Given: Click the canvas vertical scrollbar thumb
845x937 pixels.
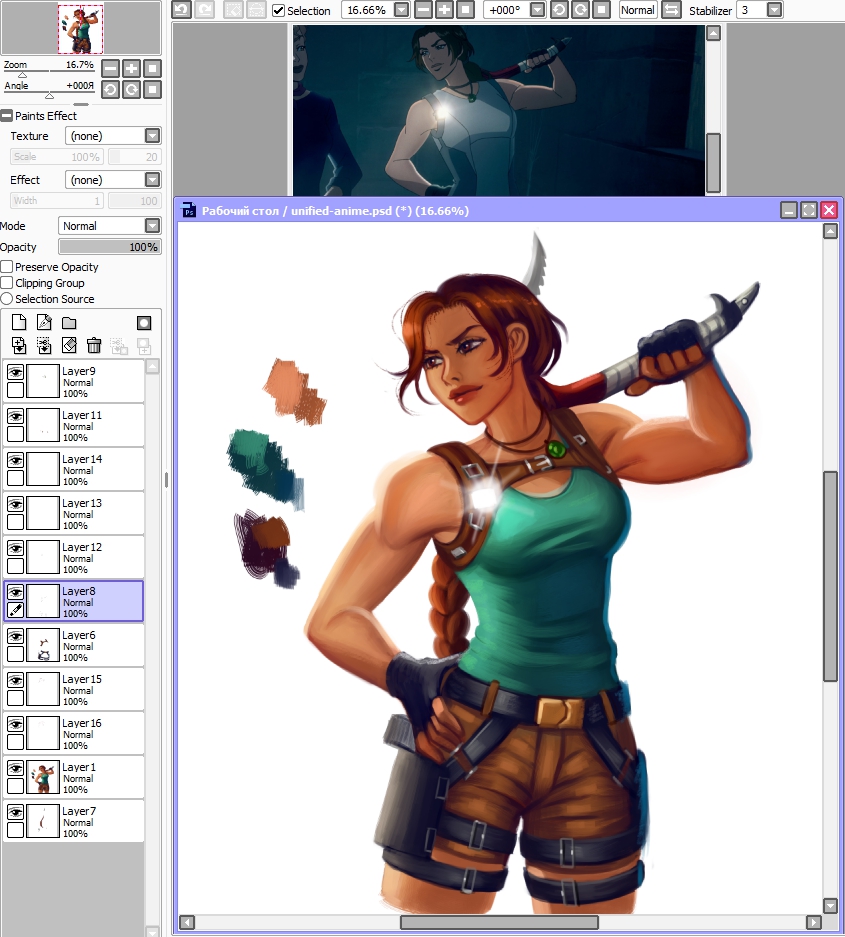Looking at the screenshot, I should [x=830, y=576].
